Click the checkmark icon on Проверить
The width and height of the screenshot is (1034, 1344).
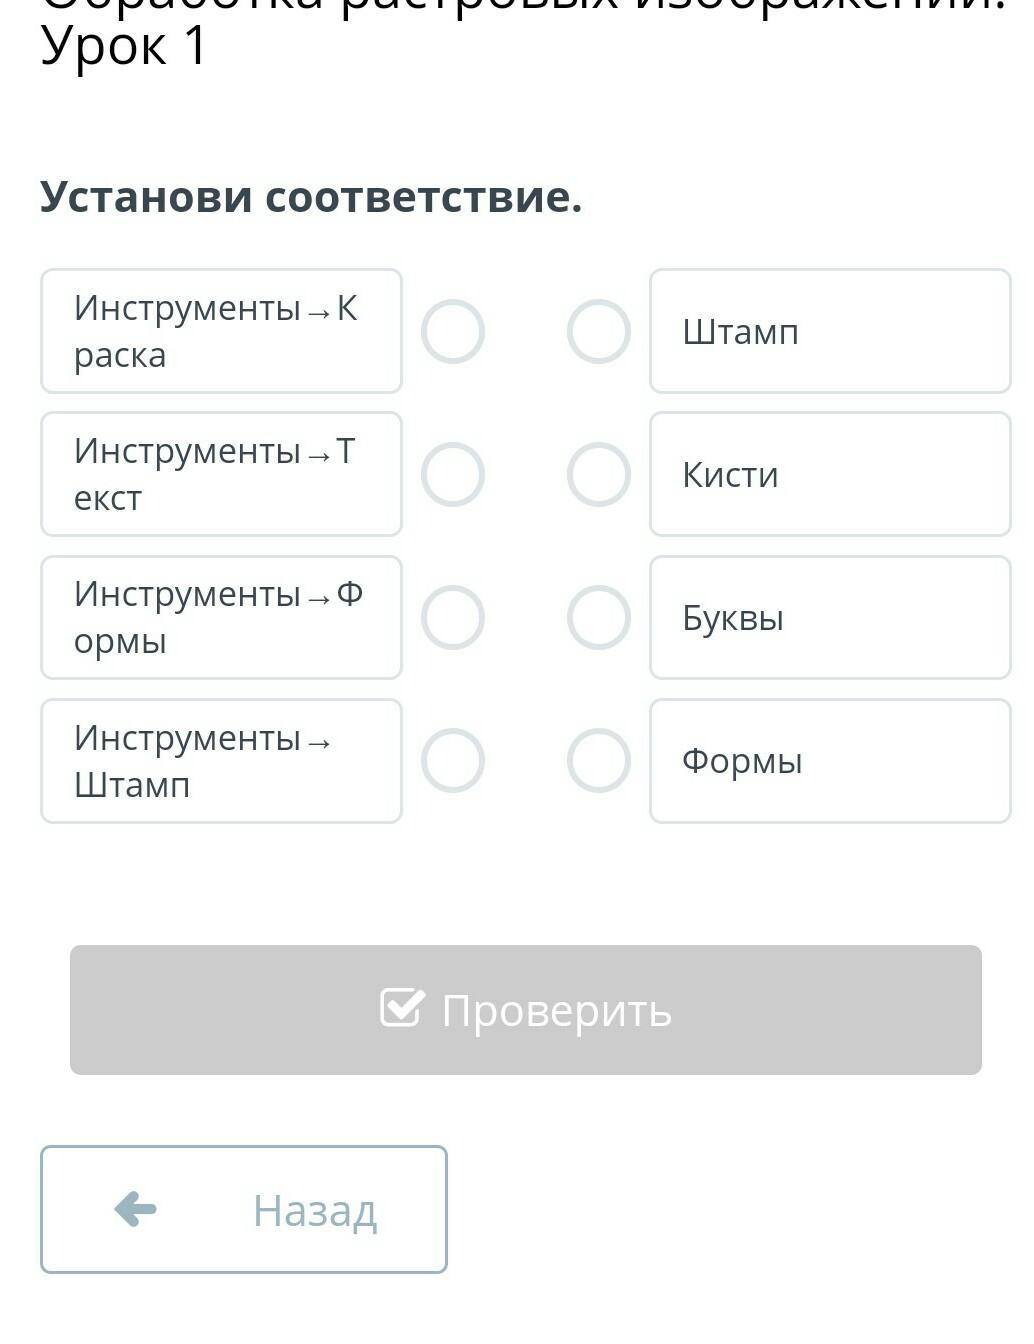[402, 1008]
